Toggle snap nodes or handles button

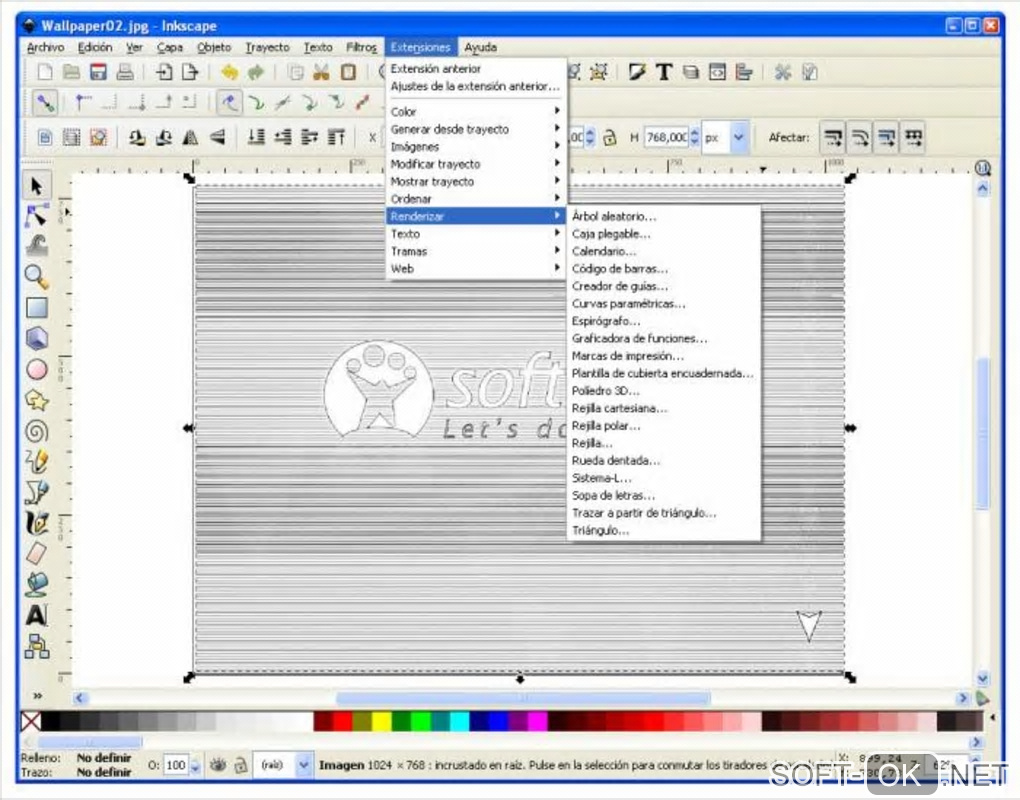click(x=229, y=102)
